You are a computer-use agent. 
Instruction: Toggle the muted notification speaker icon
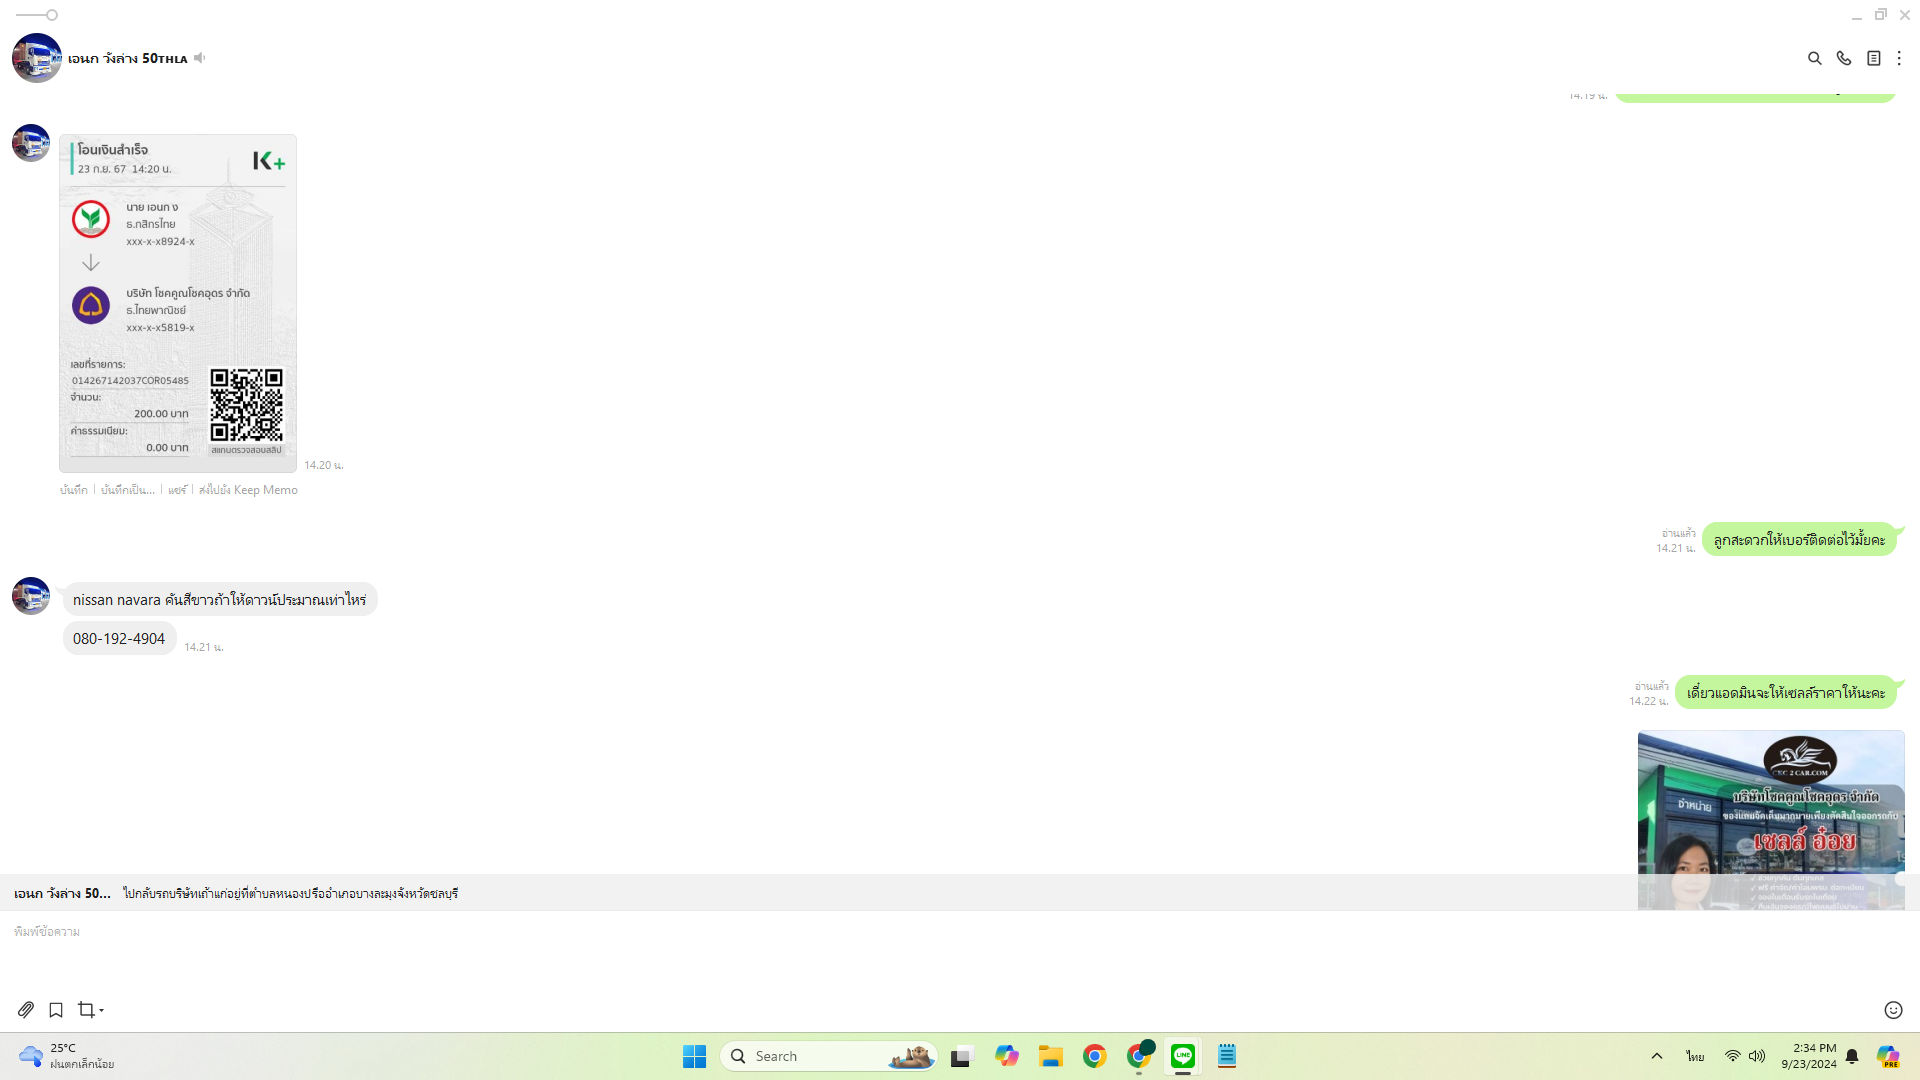click(x=200, y=58)
